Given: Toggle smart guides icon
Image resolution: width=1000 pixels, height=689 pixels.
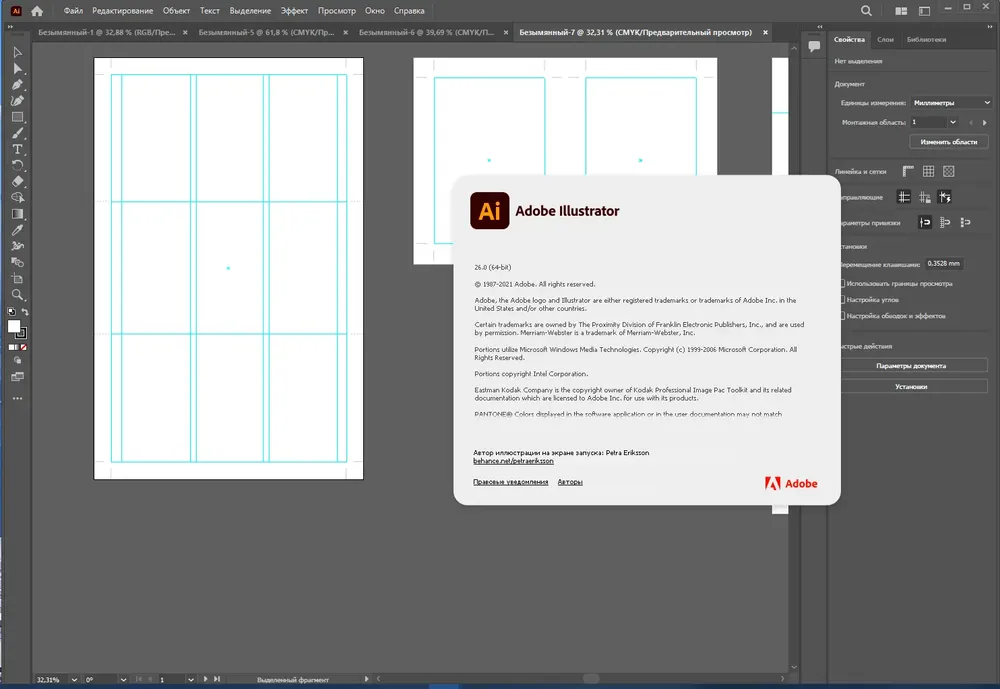Looking at the screenshot, I should 945,197.
